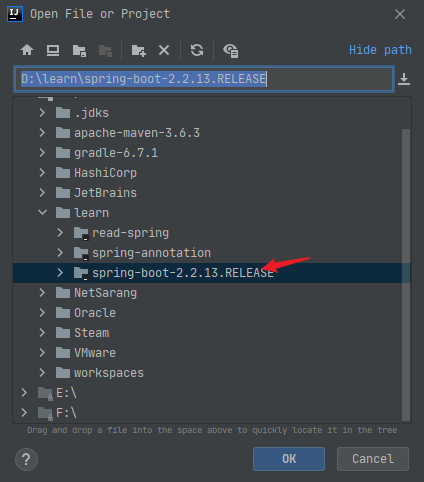Create a new folder with toolbar icon

tap(139, 50)
